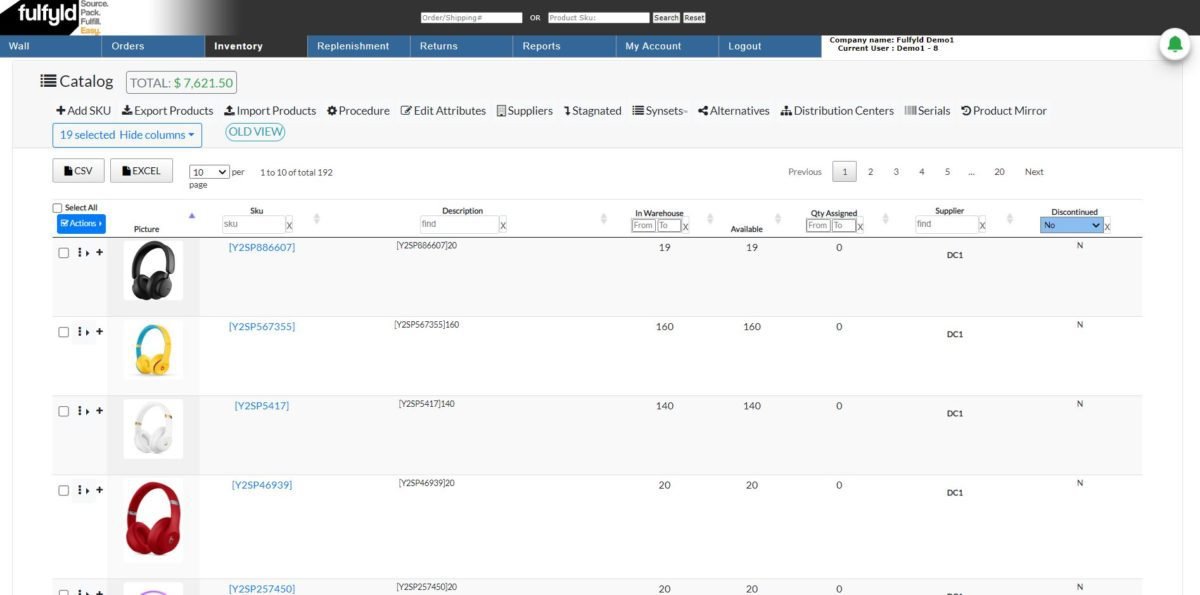
Task: Open the rows per page dropdown
Action: (209, 172)
